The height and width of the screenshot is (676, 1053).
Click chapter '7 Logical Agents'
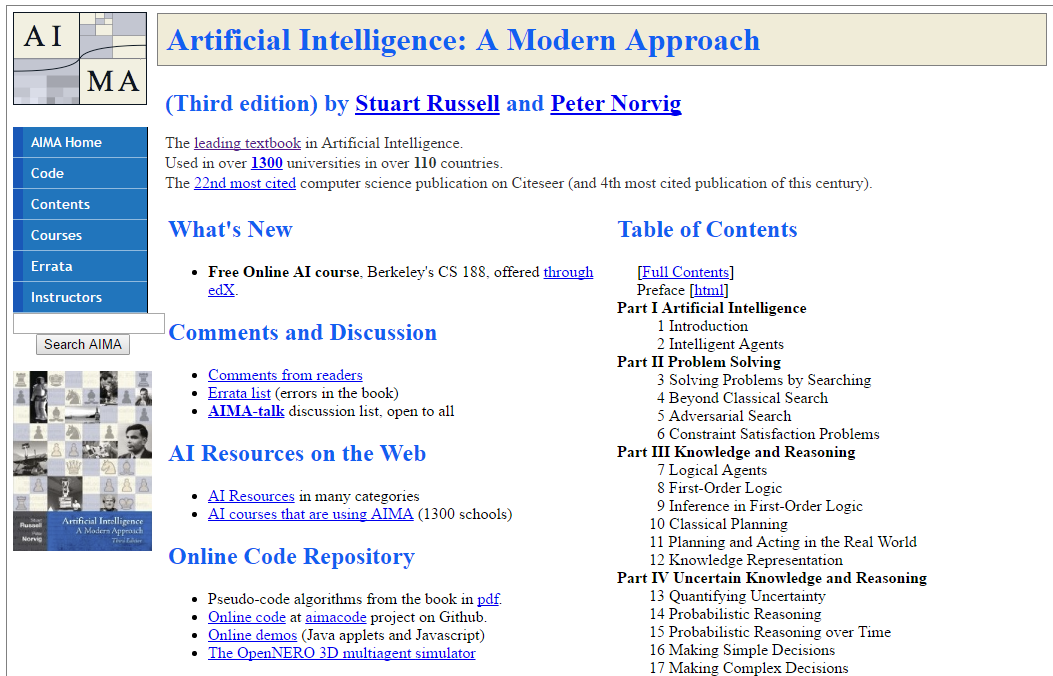point(712,470)
